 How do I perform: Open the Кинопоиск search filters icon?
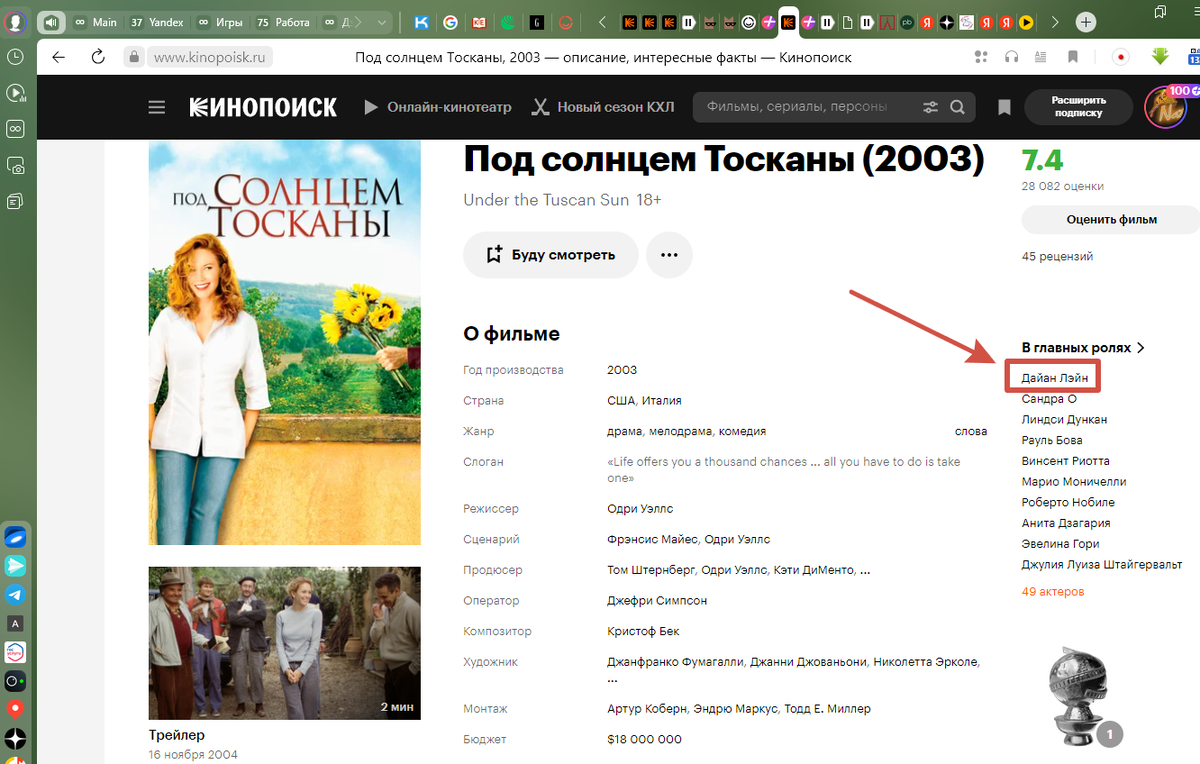930,107
